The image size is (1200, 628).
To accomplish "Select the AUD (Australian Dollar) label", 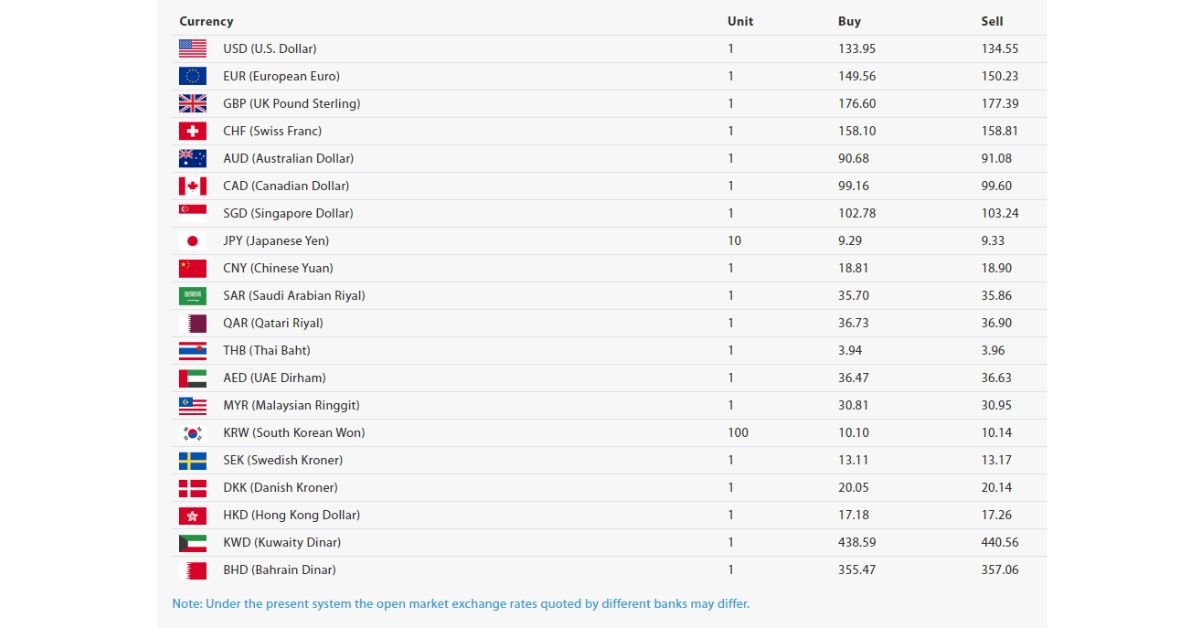I will [288, 158].
